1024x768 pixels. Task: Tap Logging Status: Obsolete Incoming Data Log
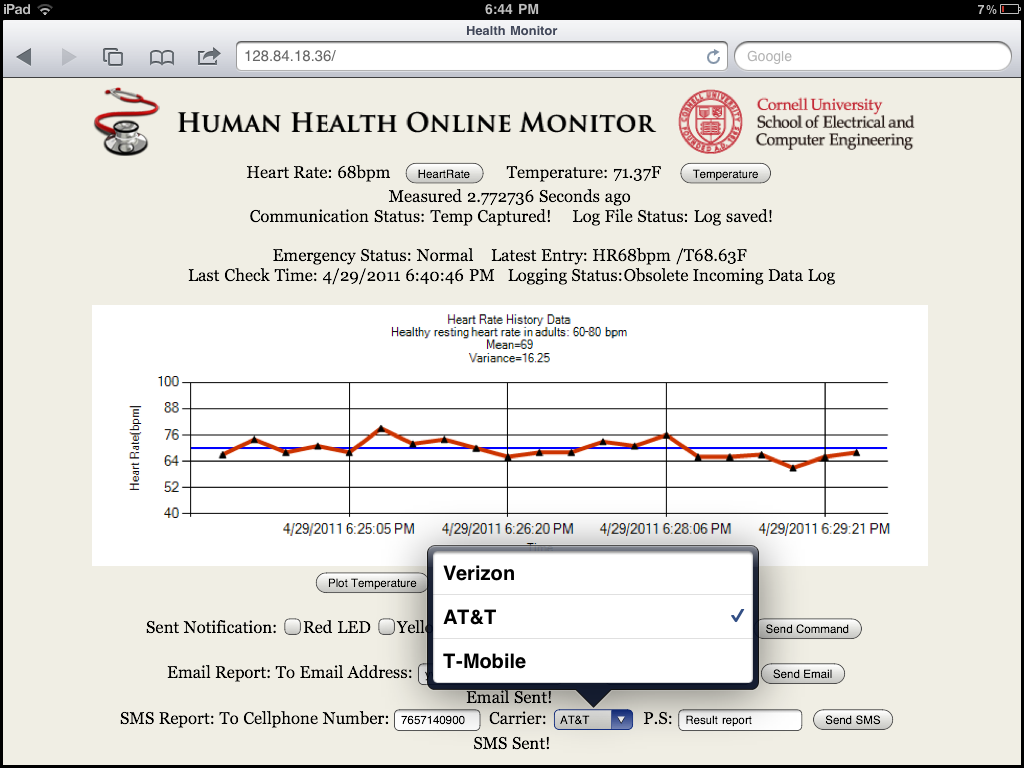pos(671,275)
